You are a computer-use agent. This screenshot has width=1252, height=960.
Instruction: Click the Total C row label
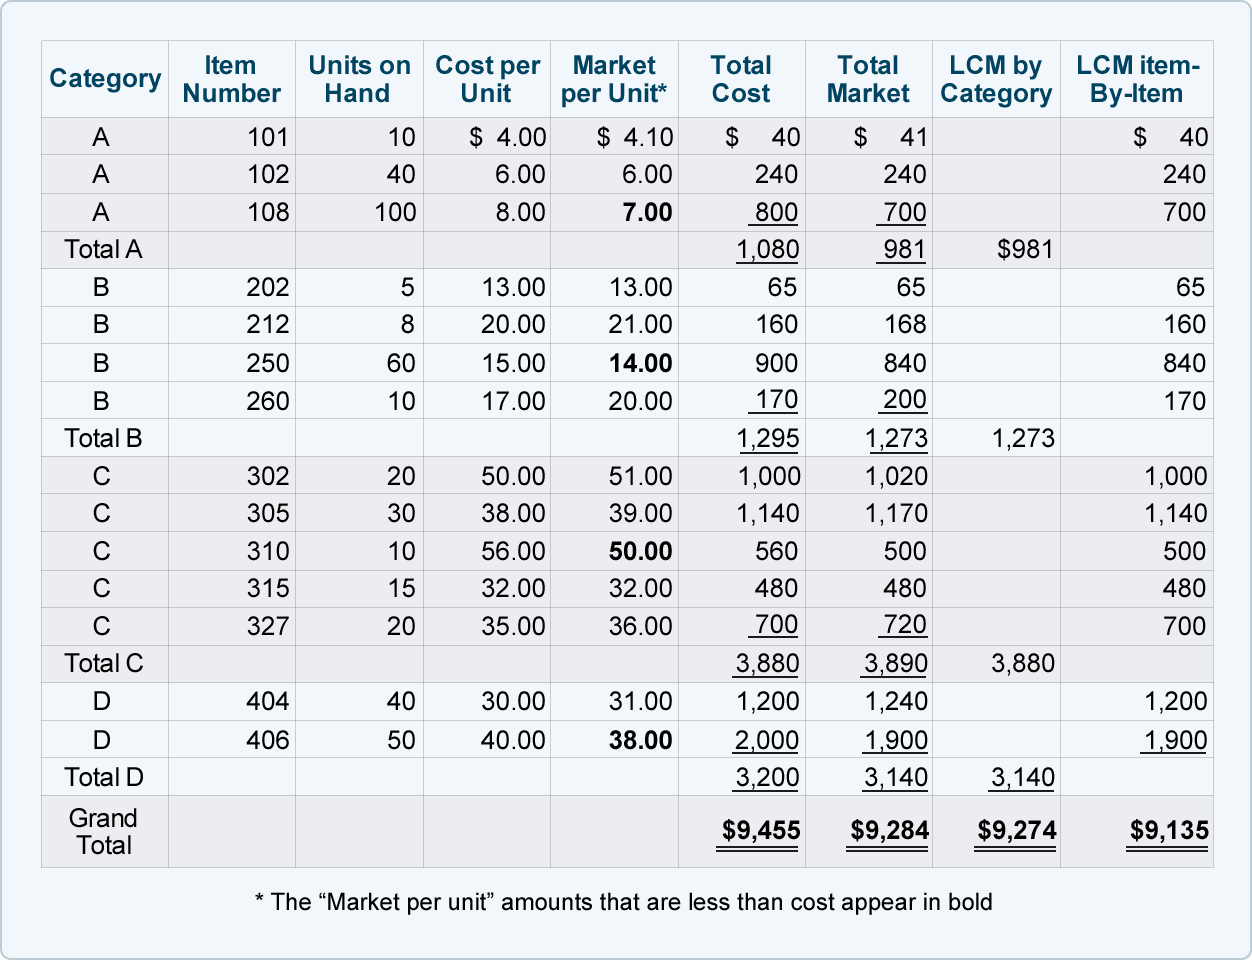pos(103,663)
